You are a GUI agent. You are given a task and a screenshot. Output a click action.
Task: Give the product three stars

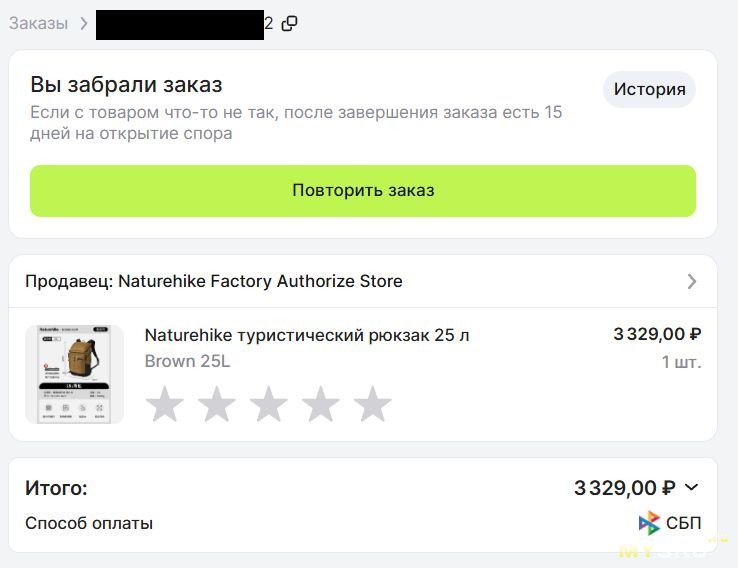click(268, 405)
